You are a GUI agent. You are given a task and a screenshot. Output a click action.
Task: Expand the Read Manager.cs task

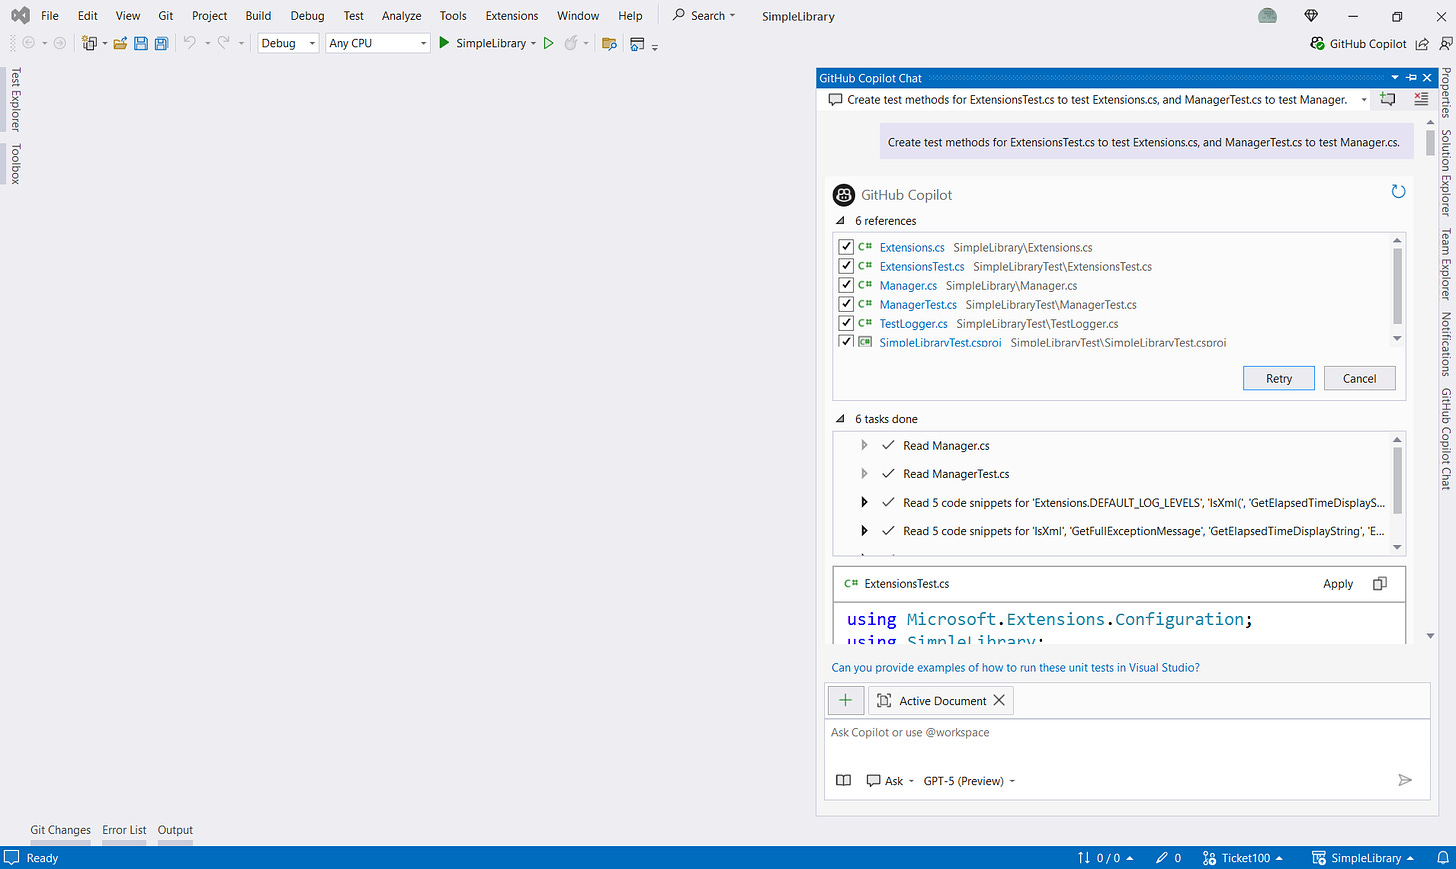tap(864, 445)
